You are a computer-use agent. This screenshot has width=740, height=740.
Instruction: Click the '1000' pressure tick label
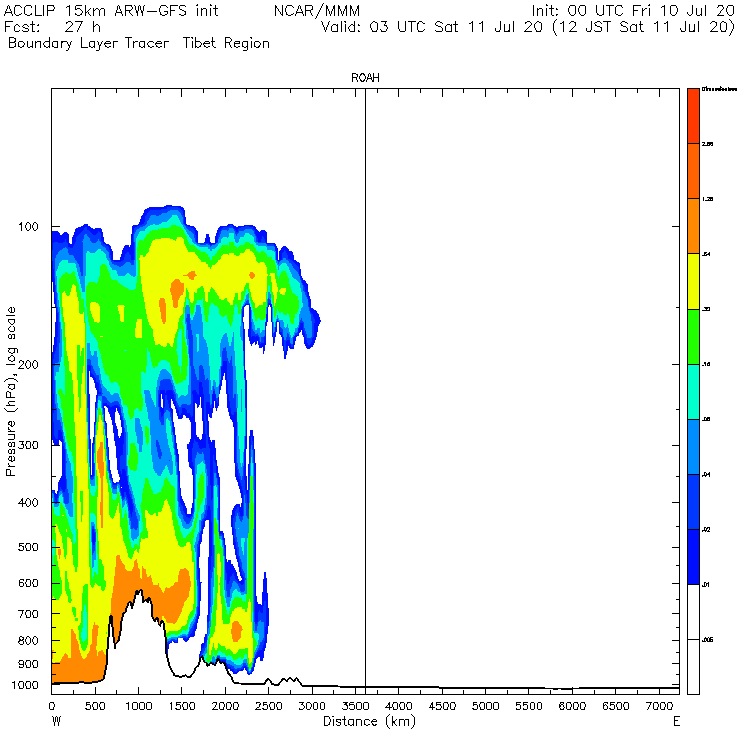coord(25,685)
